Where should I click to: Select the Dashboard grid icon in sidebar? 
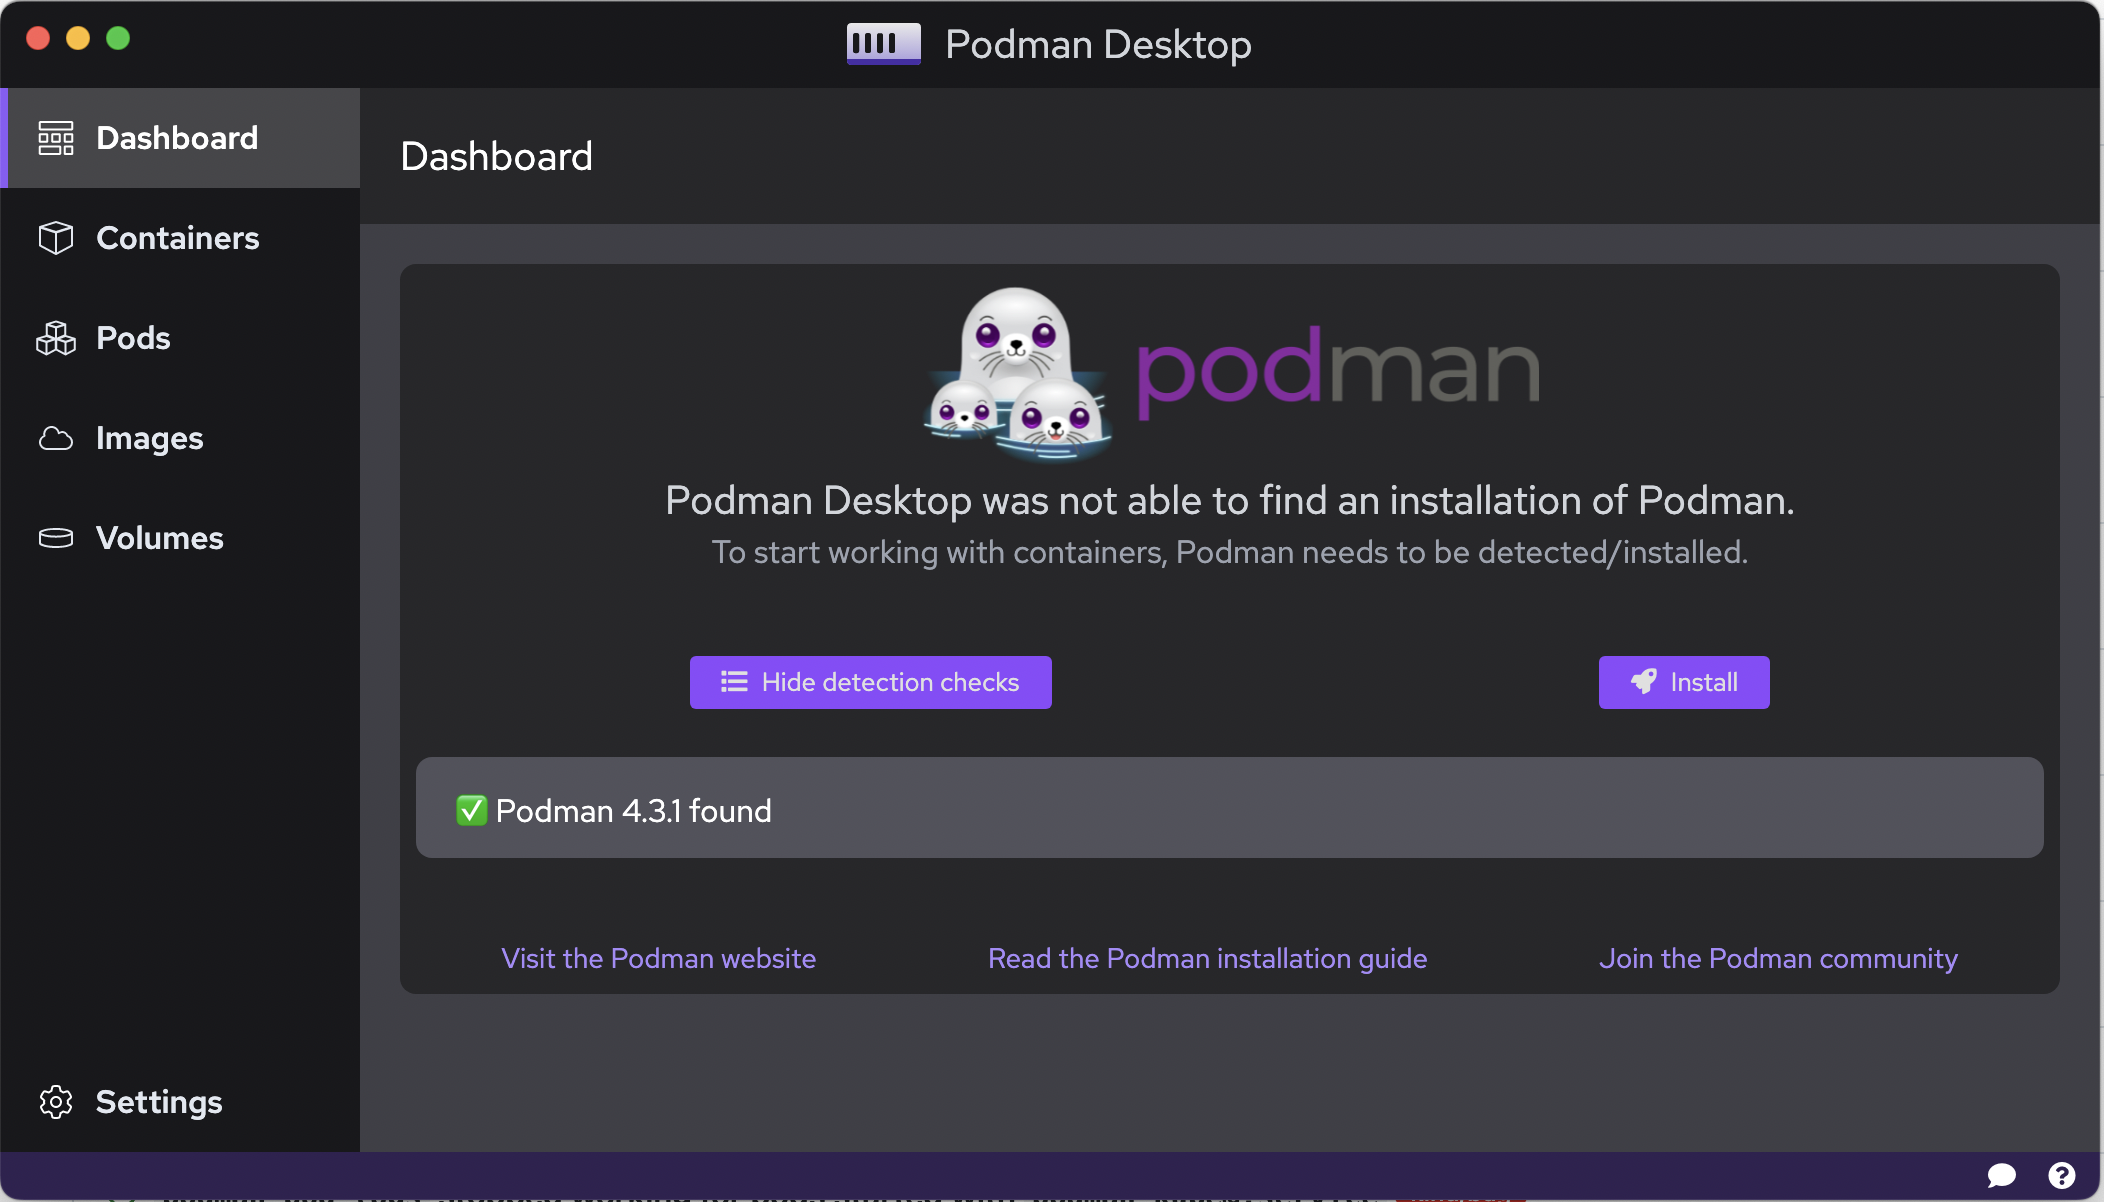[56, 137]
